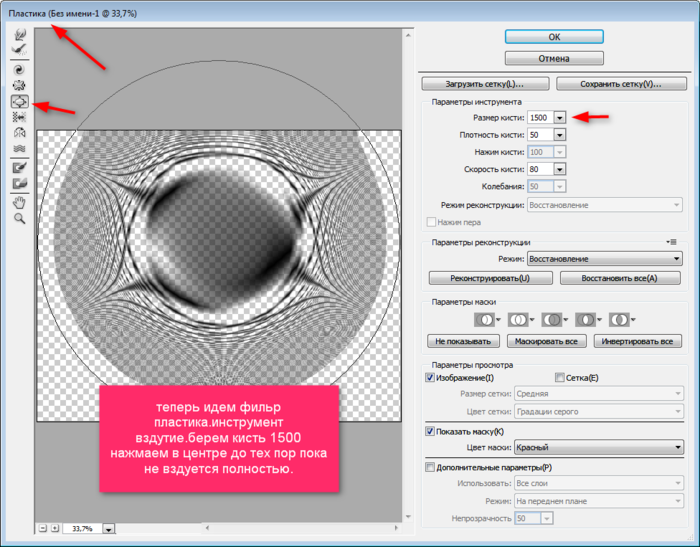Click the Отмена cancel button

[554, 58]
